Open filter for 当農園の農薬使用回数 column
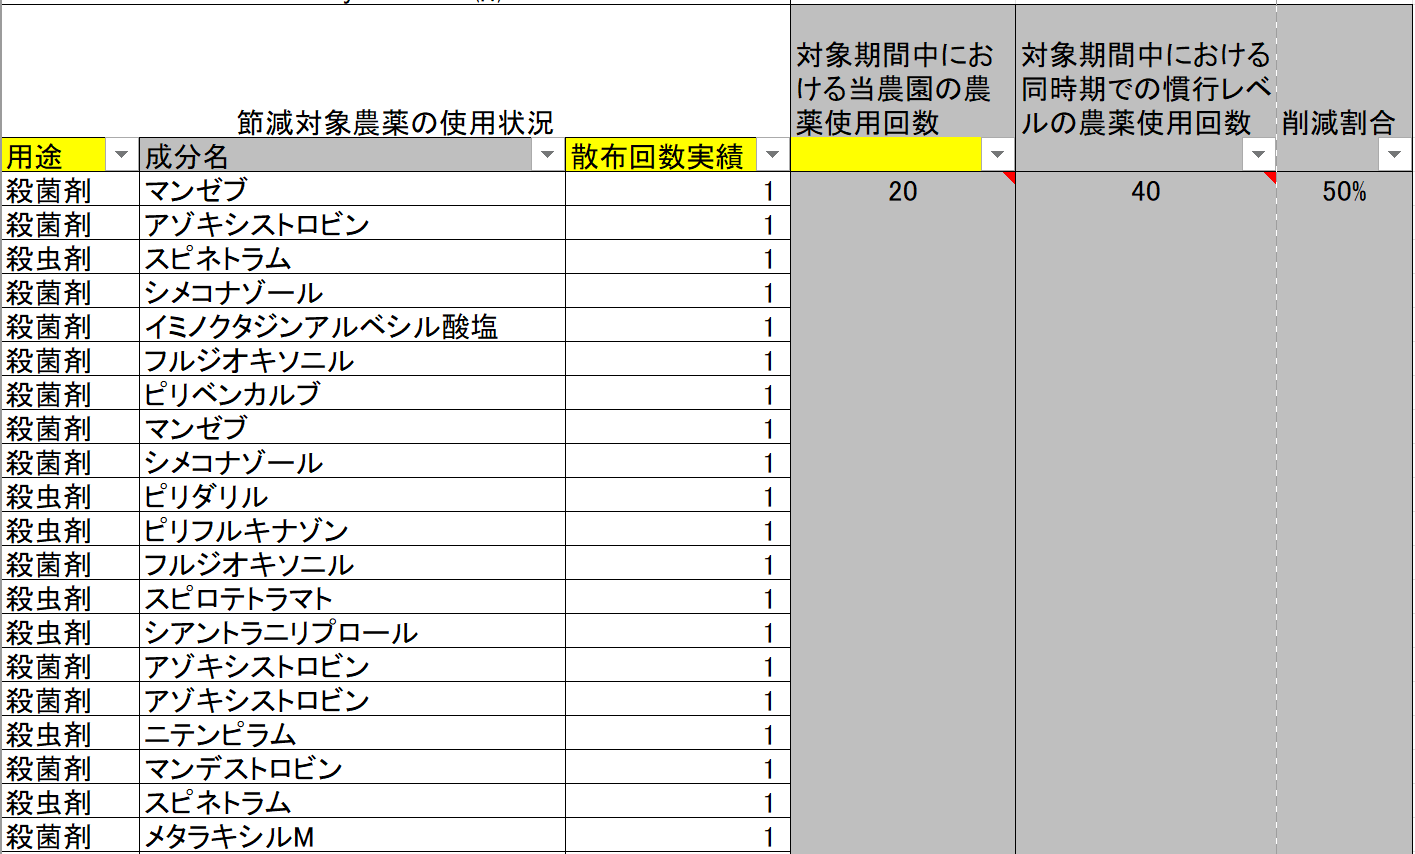 pos(997,155)
